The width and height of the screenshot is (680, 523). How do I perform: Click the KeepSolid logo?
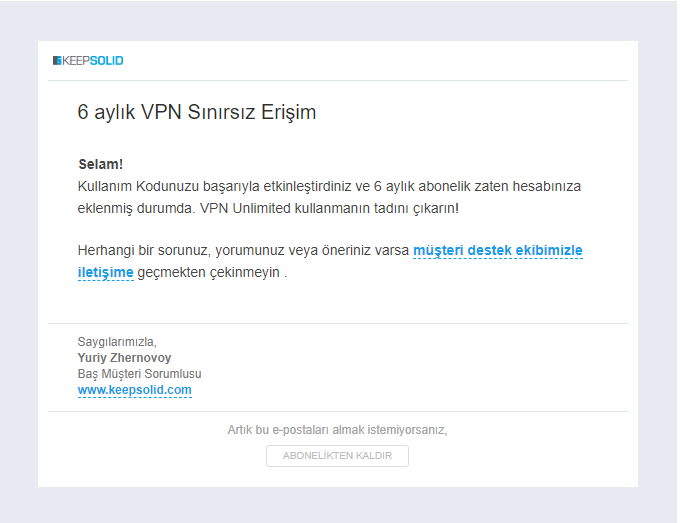[x=88, y=61]
